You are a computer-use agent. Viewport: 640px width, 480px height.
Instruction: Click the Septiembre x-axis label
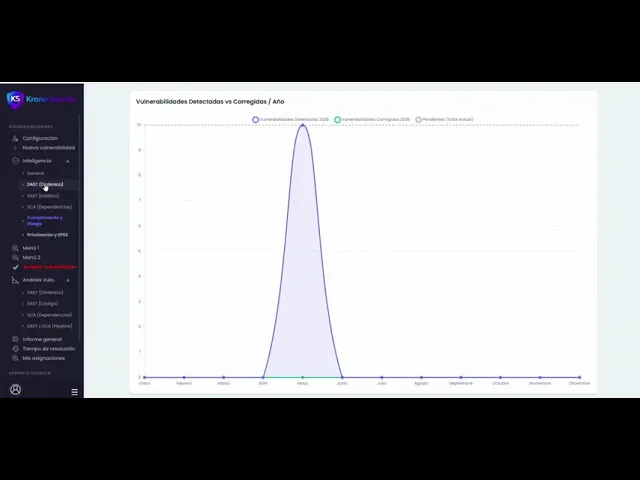461,384
